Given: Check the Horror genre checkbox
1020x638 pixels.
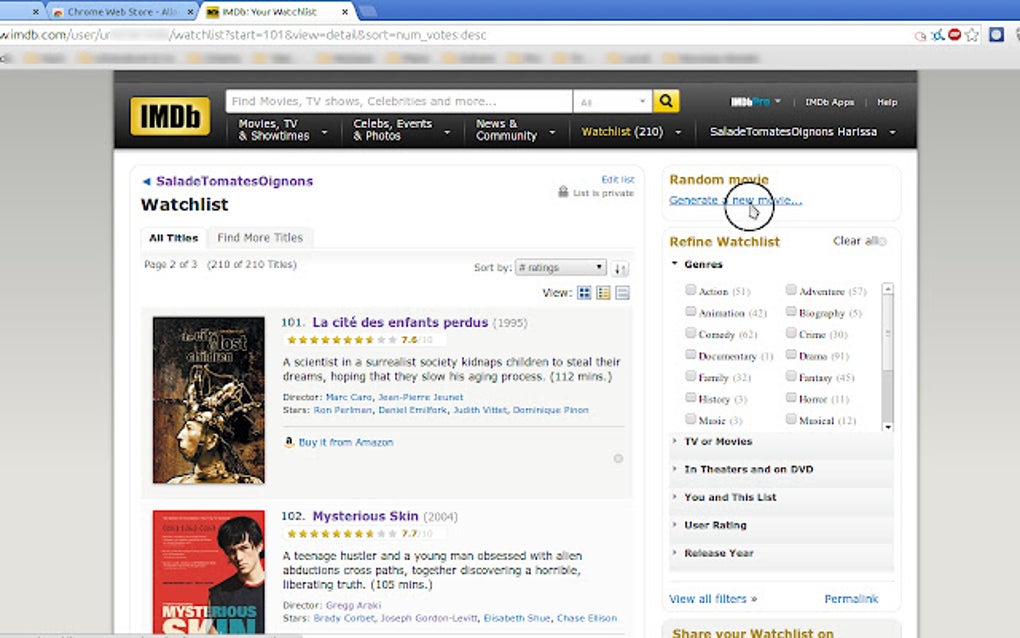Looking at the screenshot, I should (791, 397).
